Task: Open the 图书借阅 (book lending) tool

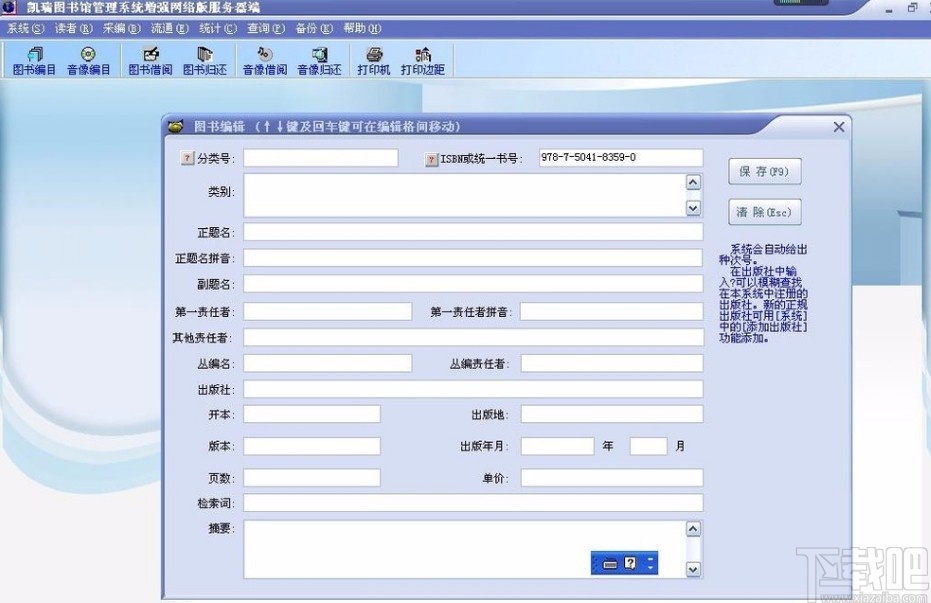Action: pos(149,60)
